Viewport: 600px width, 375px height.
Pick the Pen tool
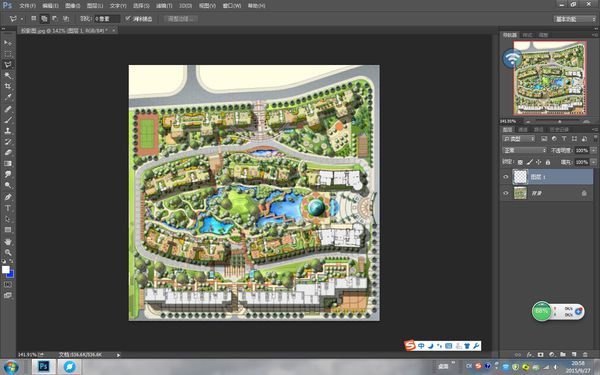pyautogui.click(x=8, y=197)
